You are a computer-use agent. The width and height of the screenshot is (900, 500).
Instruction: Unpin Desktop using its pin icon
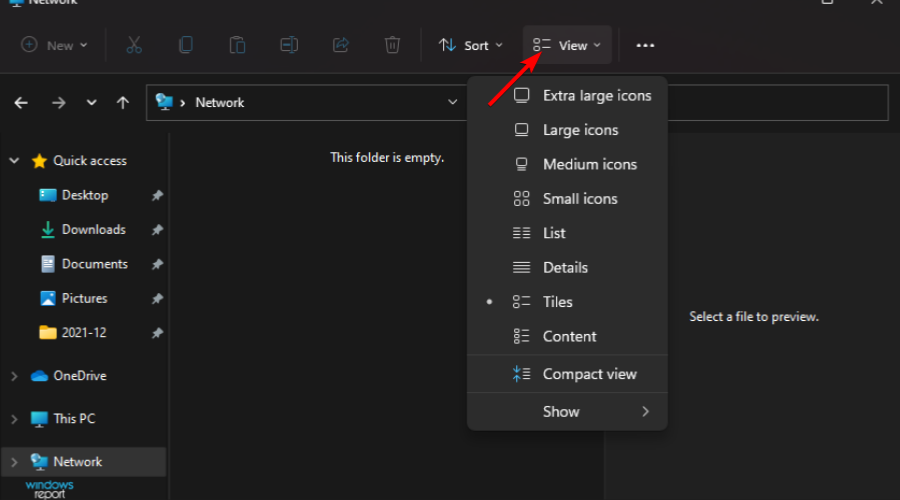coord(157,196)
